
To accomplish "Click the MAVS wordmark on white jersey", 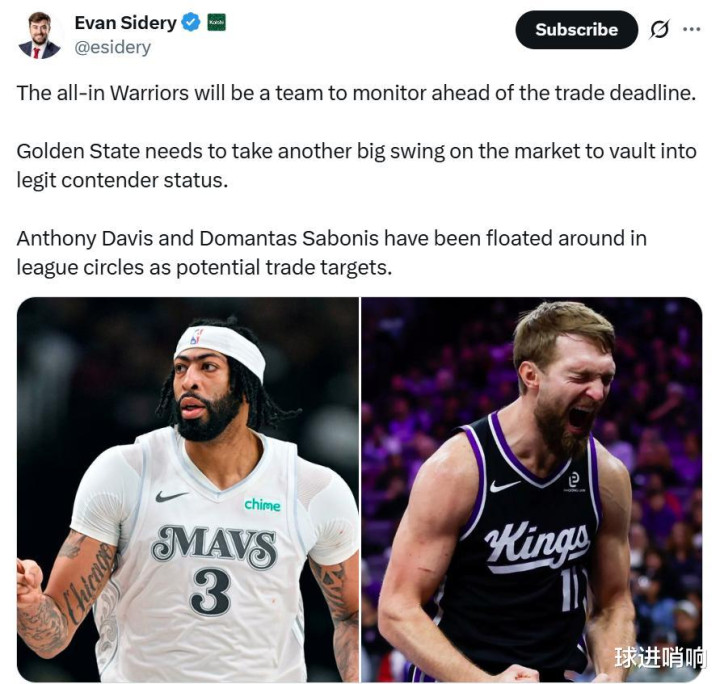I will [214, 546].
